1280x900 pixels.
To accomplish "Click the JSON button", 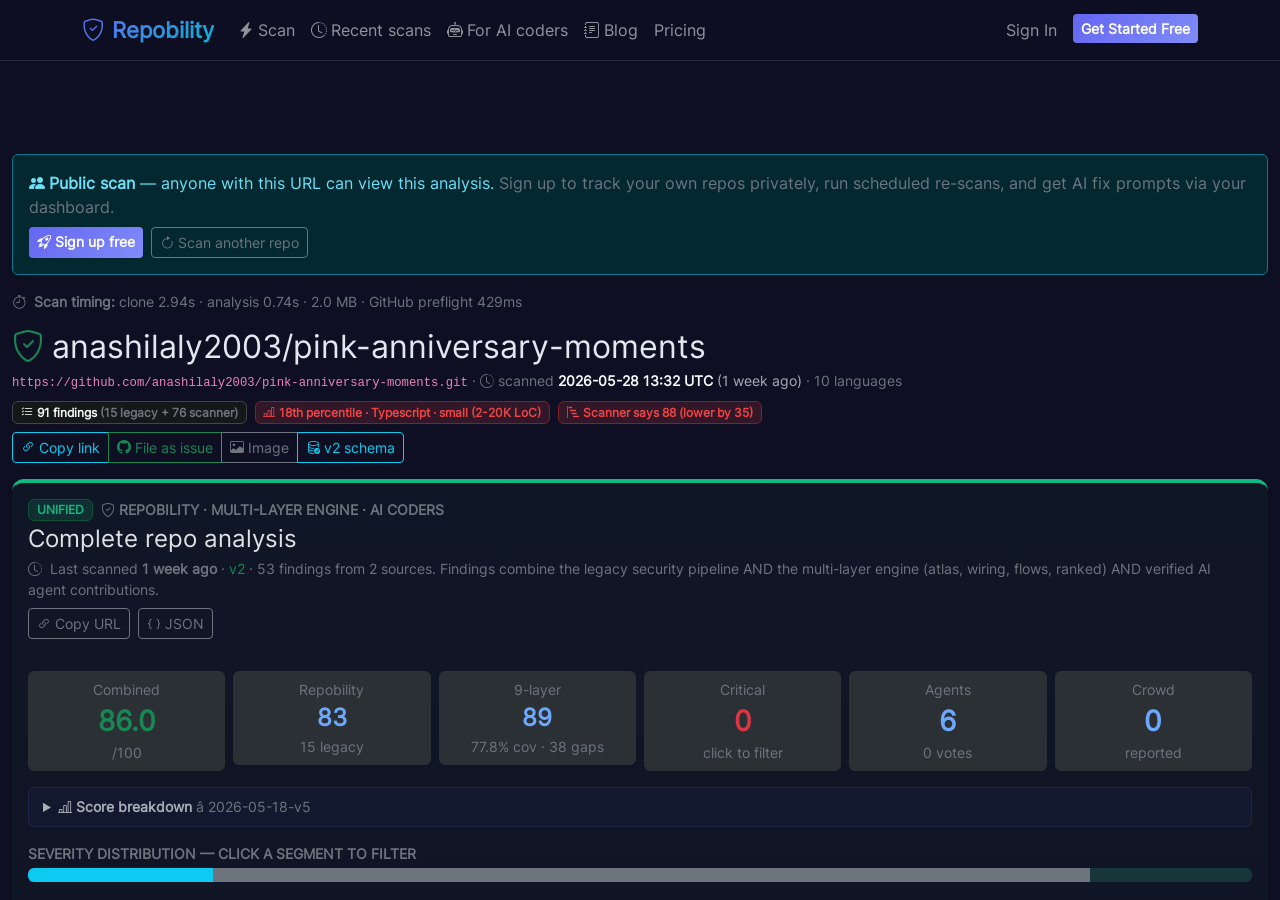I will [175, 623].
